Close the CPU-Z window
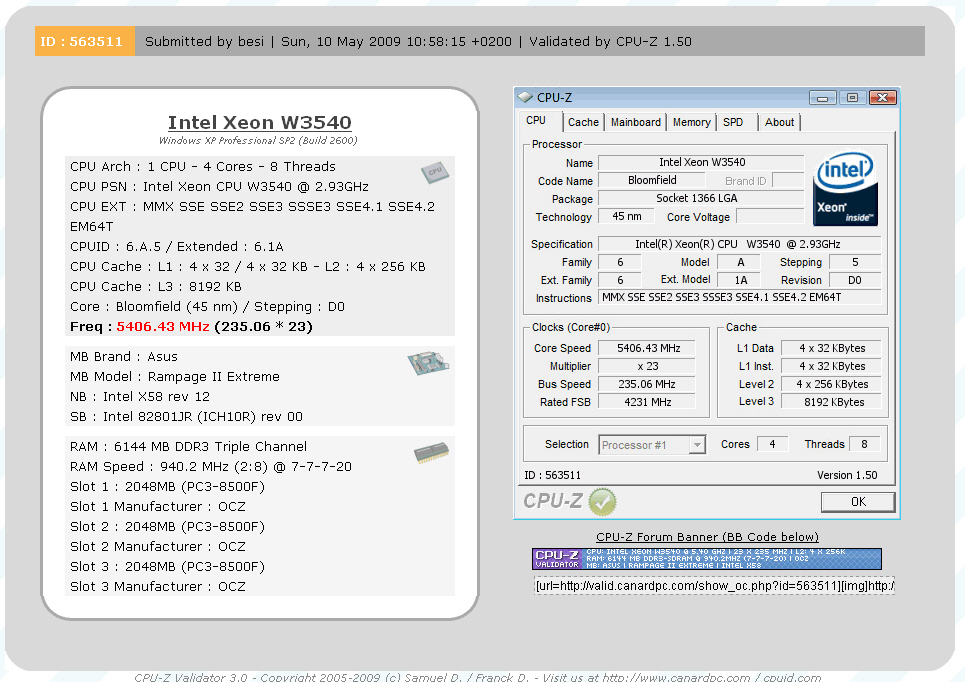 [882, 98]
